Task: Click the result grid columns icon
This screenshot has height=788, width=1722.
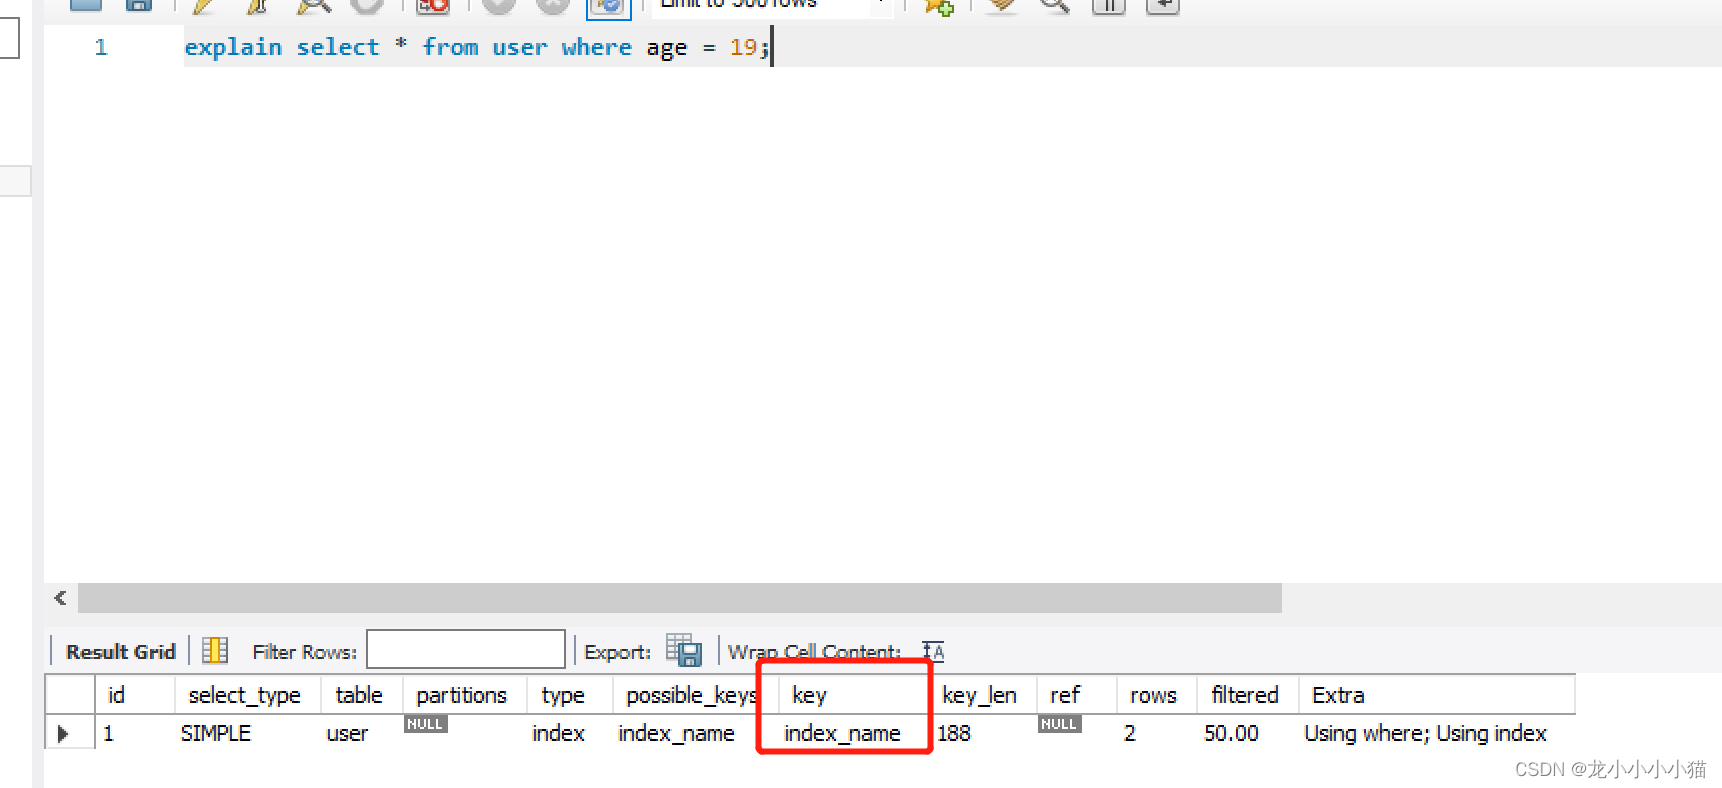Action: pos(215,651)
